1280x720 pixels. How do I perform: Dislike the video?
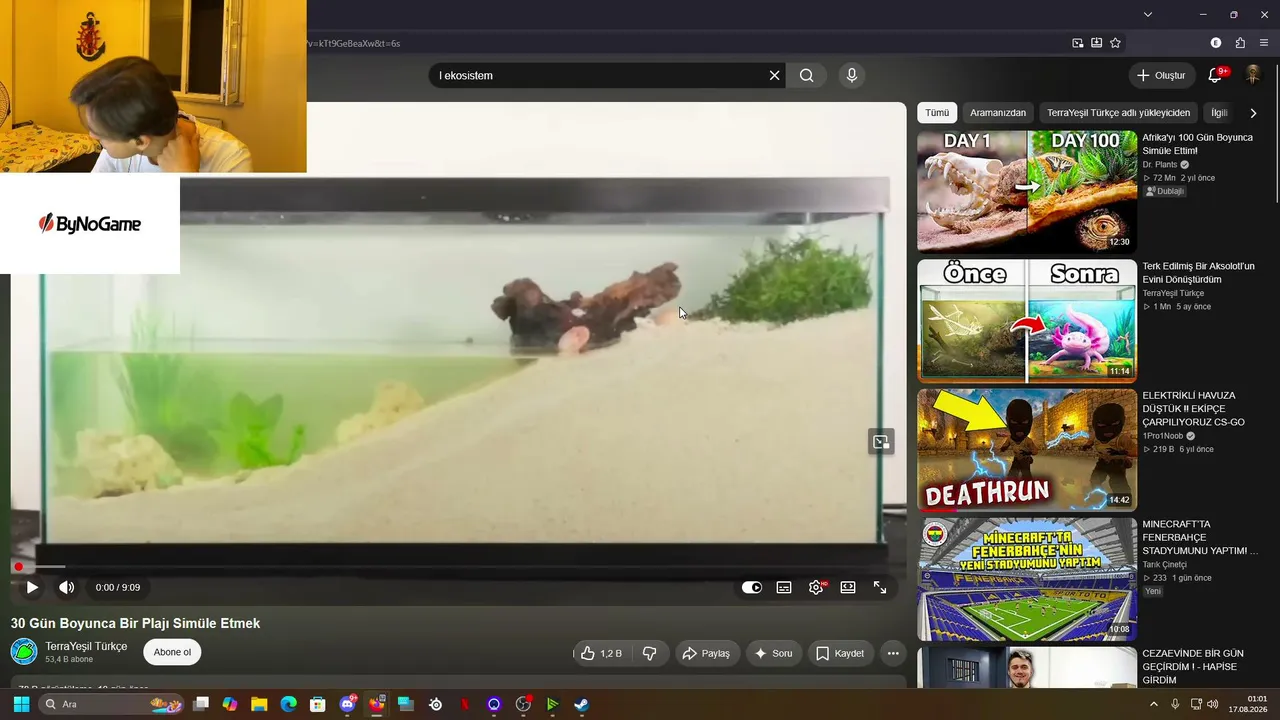649,653
